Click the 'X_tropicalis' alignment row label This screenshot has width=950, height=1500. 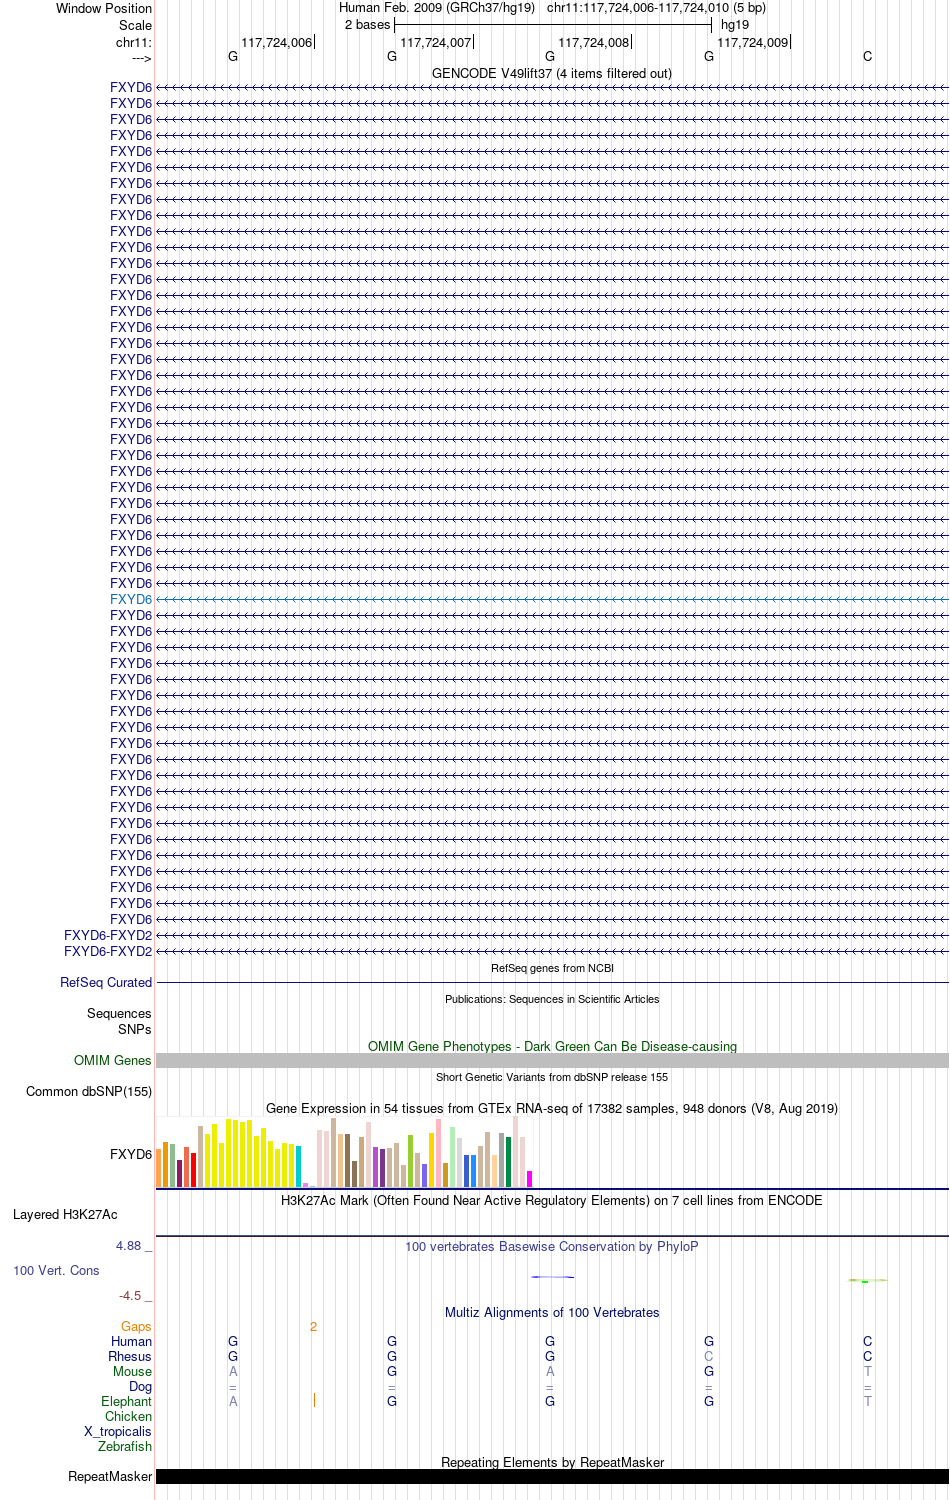click(x=118, y=1432)
